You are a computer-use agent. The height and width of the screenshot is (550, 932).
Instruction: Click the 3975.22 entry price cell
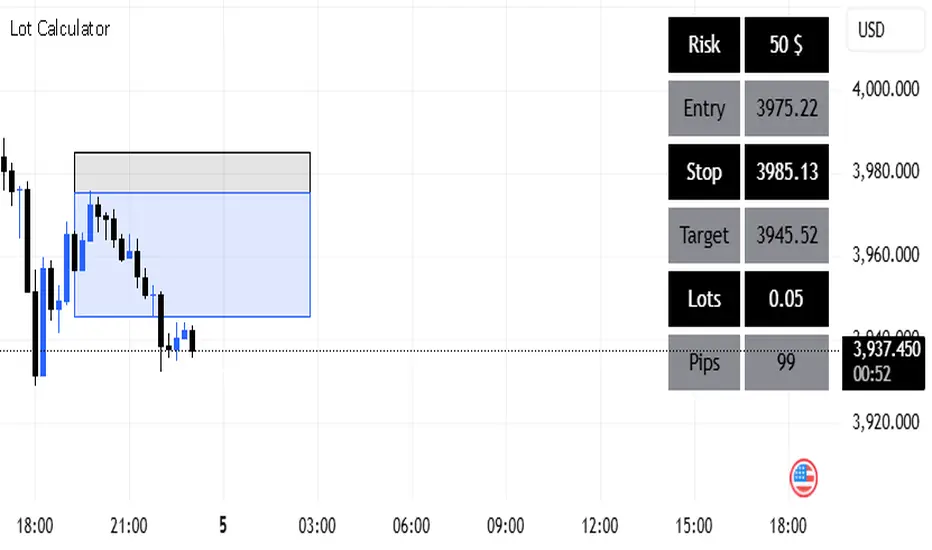point(786,108)
